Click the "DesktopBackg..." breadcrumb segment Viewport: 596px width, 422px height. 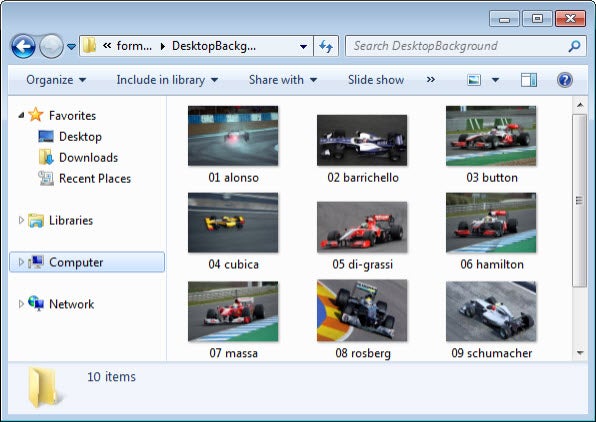coord(214,46)
